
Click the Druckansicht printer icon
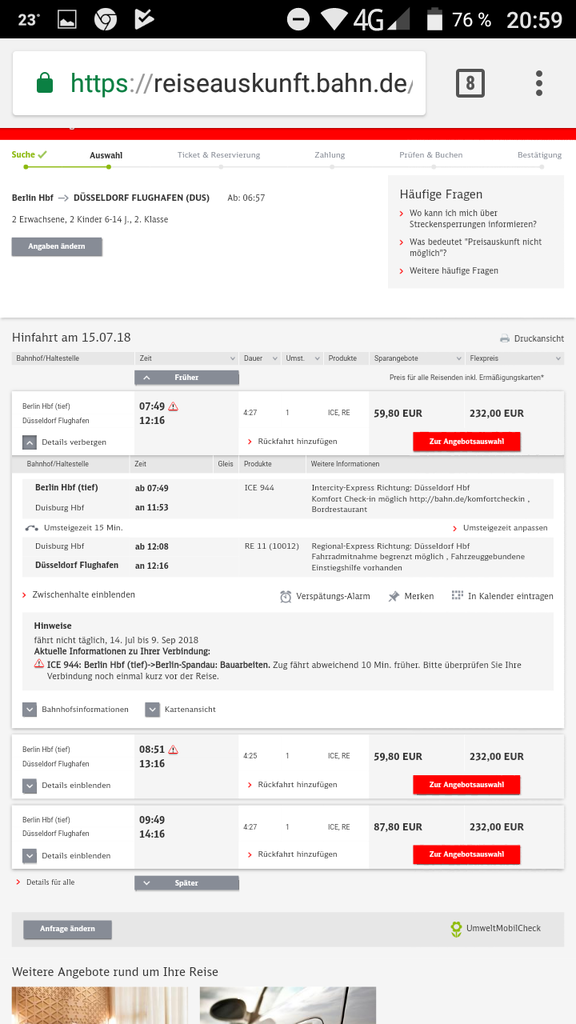click(x=505, y=338)
